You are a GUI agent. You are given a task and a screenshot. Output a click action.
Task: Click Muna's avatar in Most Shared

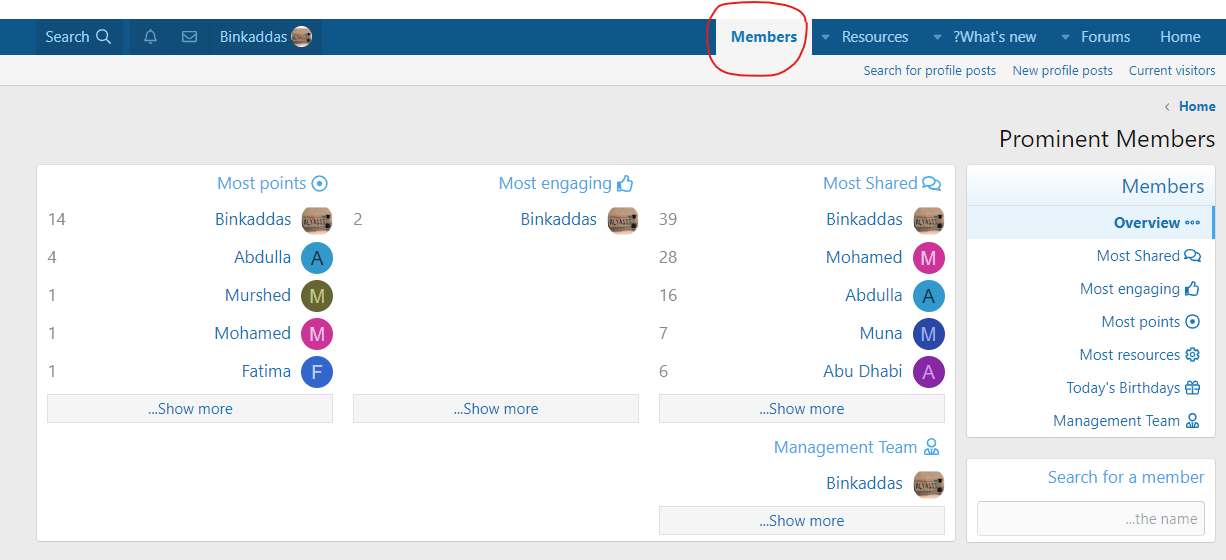click(x=928, y=334)
